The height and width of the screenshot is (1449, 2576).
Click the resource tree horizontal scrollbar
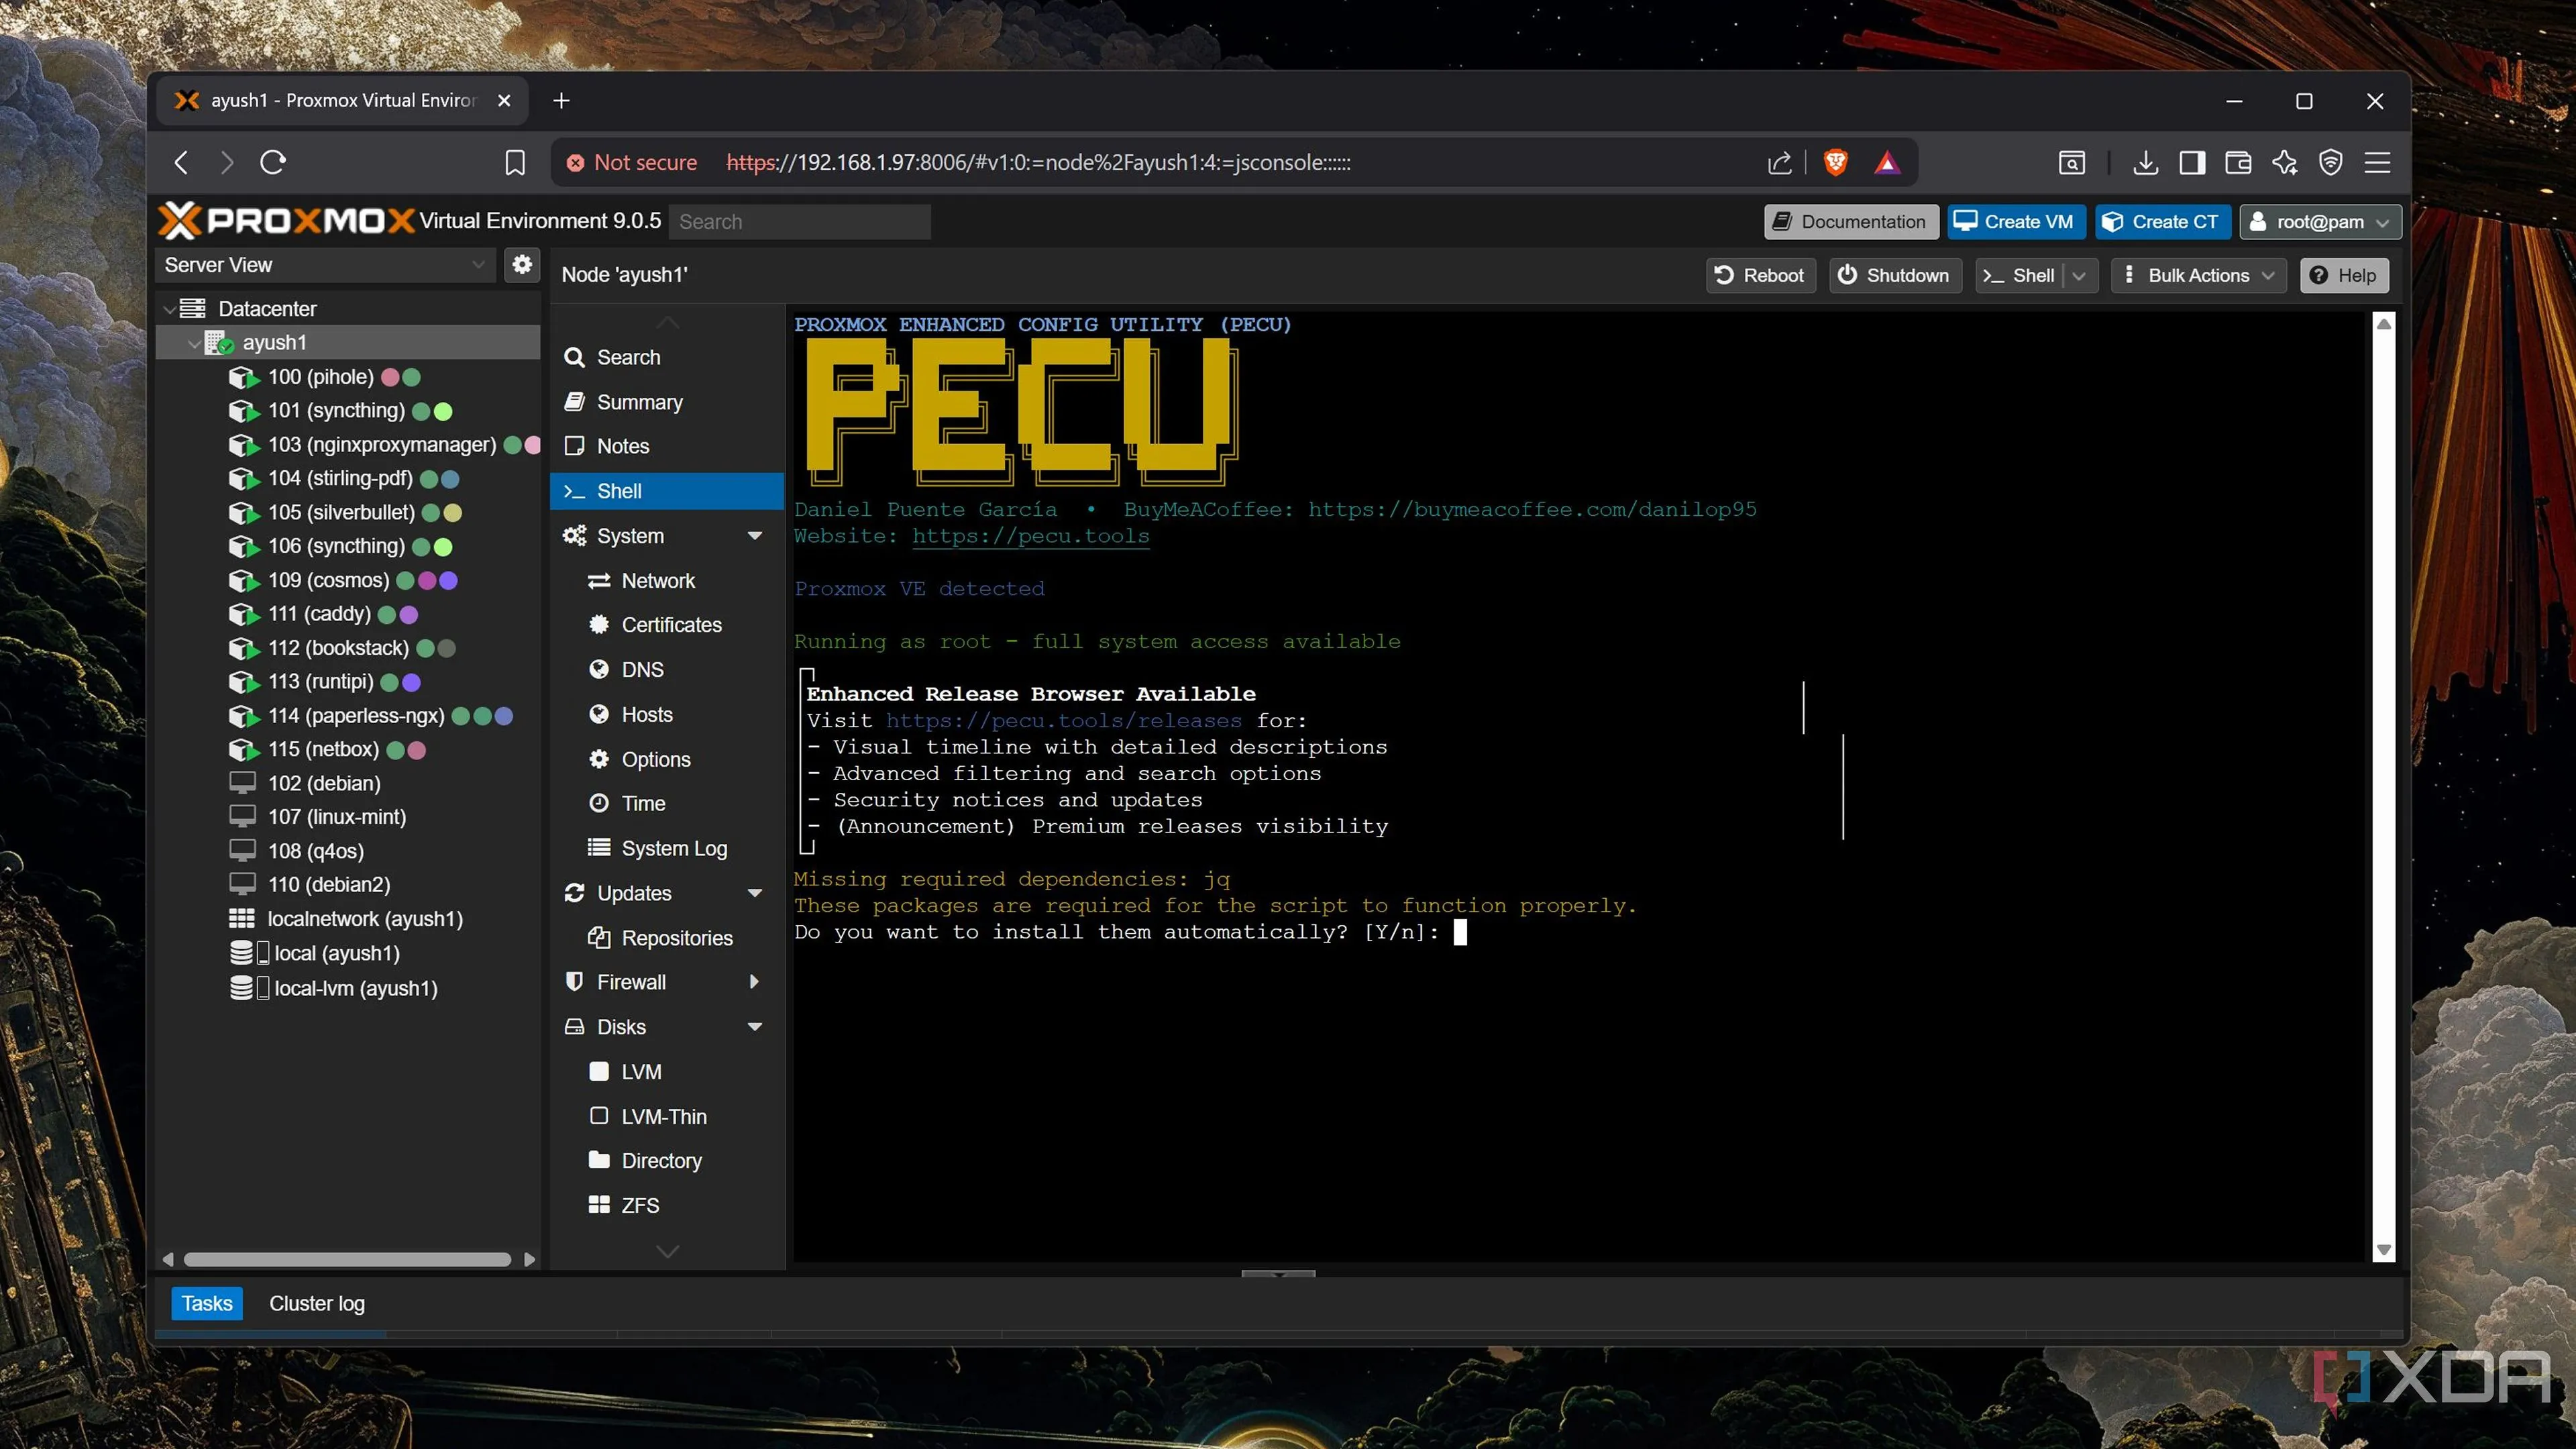347,1259
